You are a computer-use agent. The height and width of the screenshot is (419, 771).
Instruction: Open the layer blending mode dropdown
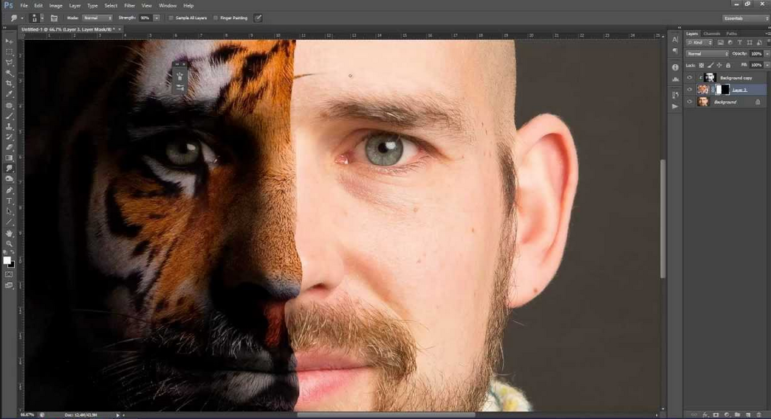706,53
